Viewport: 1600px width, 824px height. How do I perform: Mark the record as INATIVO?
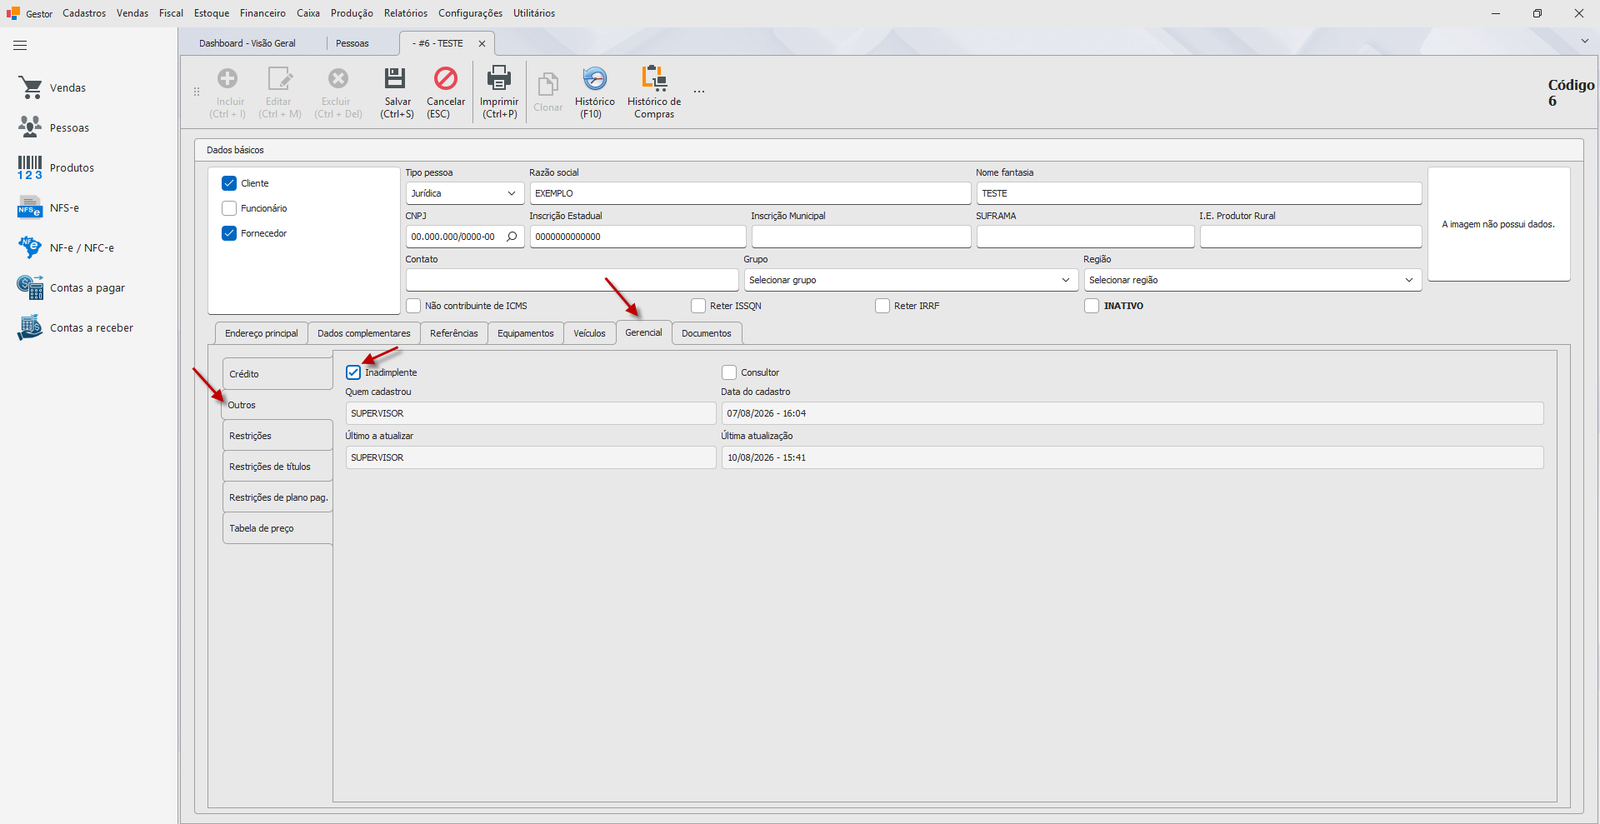pyautogui.click(x=1092, y=306)
